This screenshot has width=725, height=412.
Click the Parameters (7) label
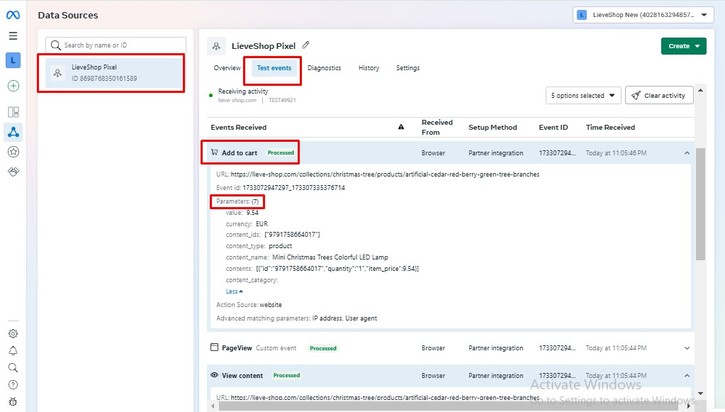point(238,201)
